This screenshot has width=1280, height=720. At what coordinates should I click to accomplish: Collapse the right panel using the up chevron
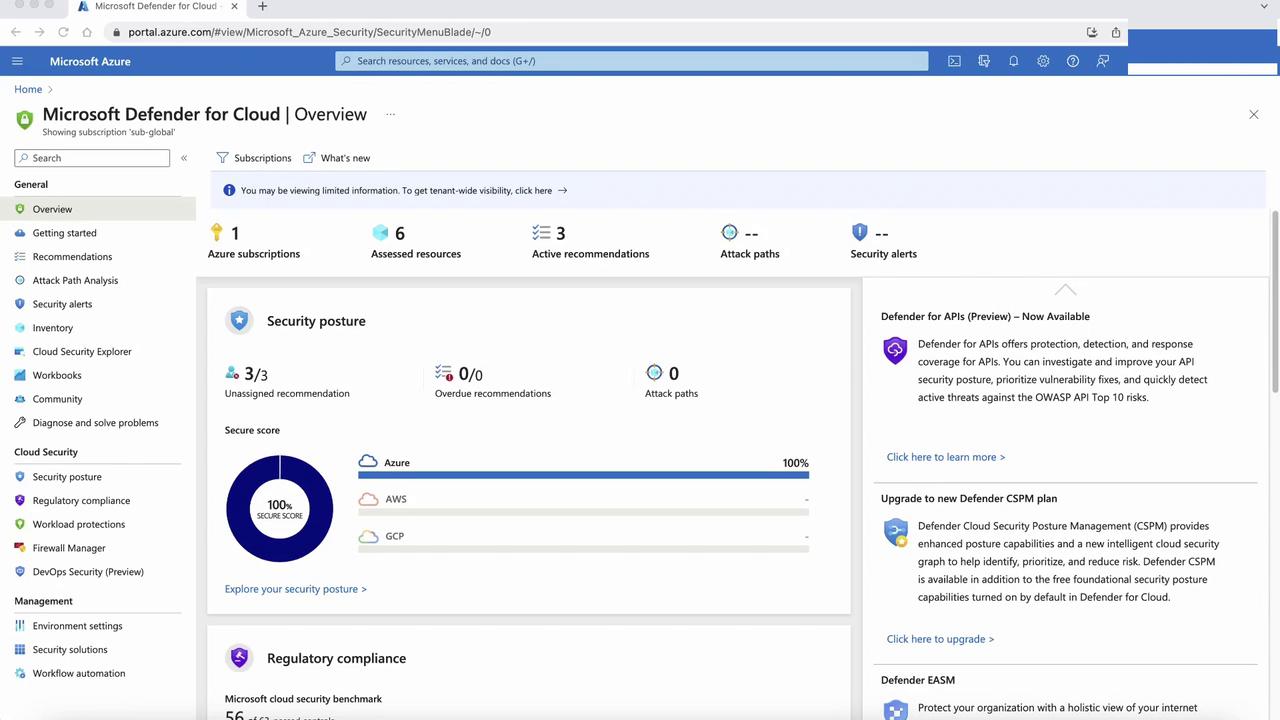click(x=1065, y=290)
